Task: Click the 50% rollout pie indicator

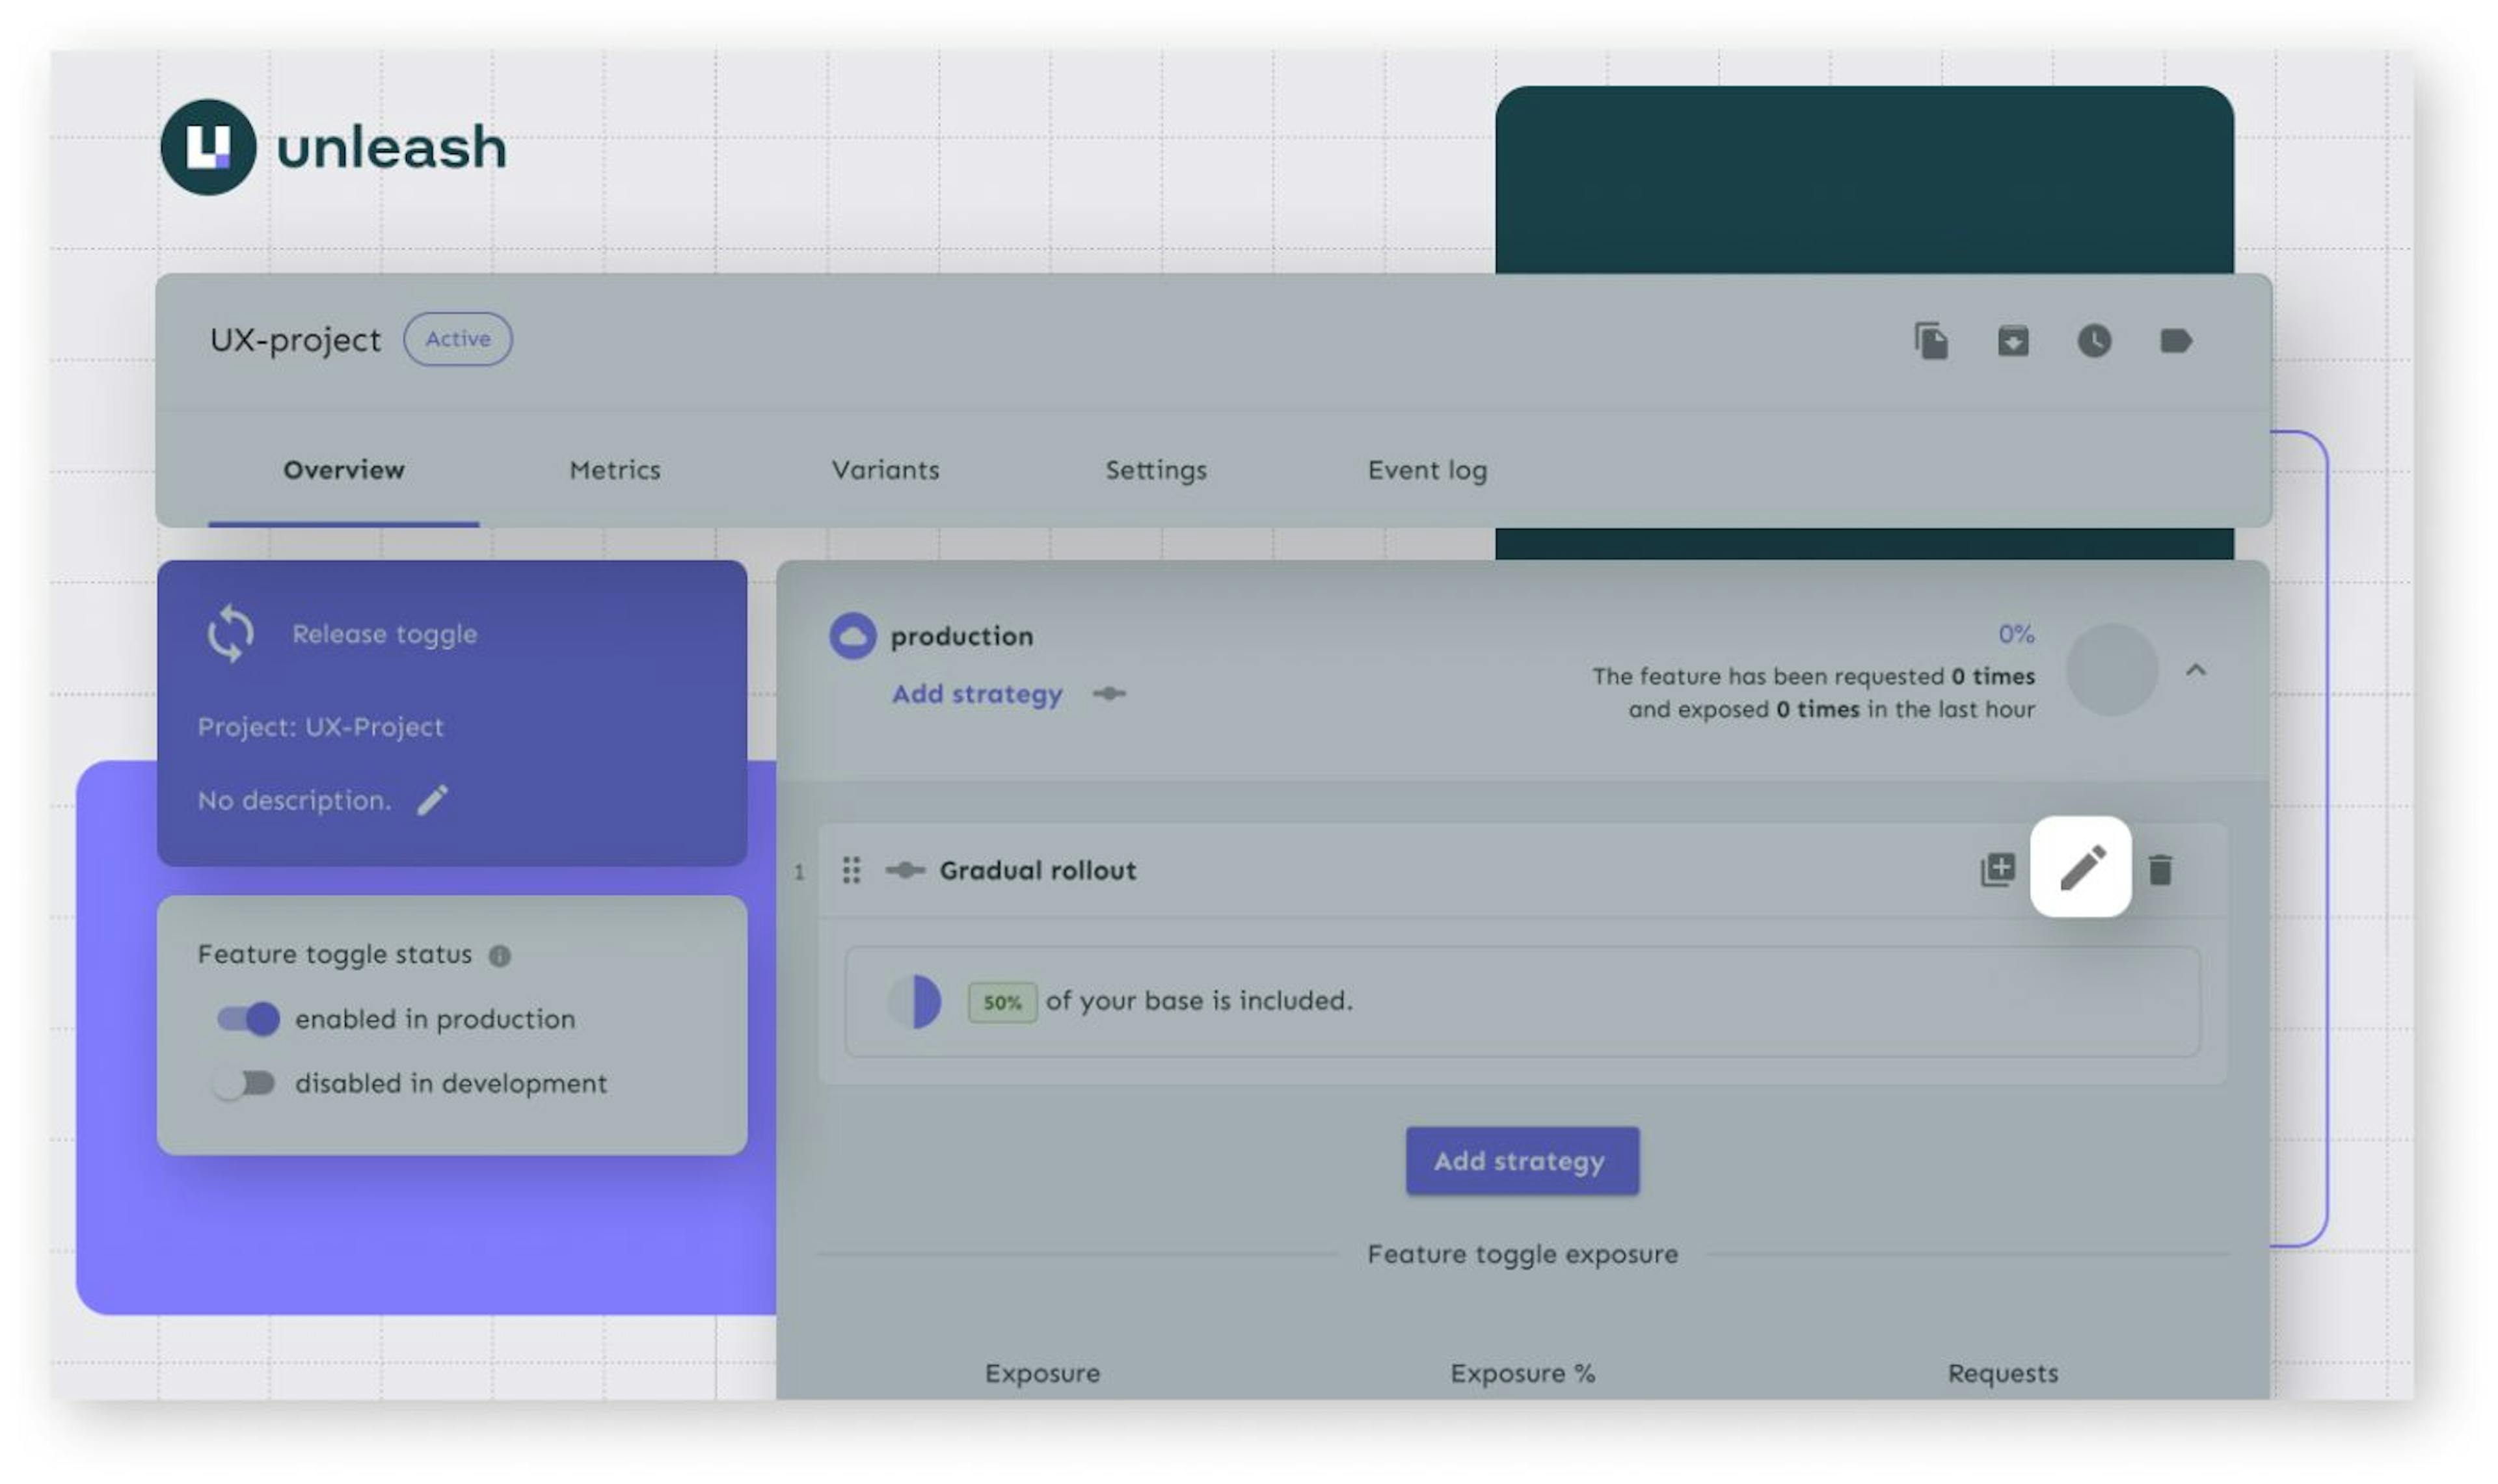Action: coord(914,1000)
